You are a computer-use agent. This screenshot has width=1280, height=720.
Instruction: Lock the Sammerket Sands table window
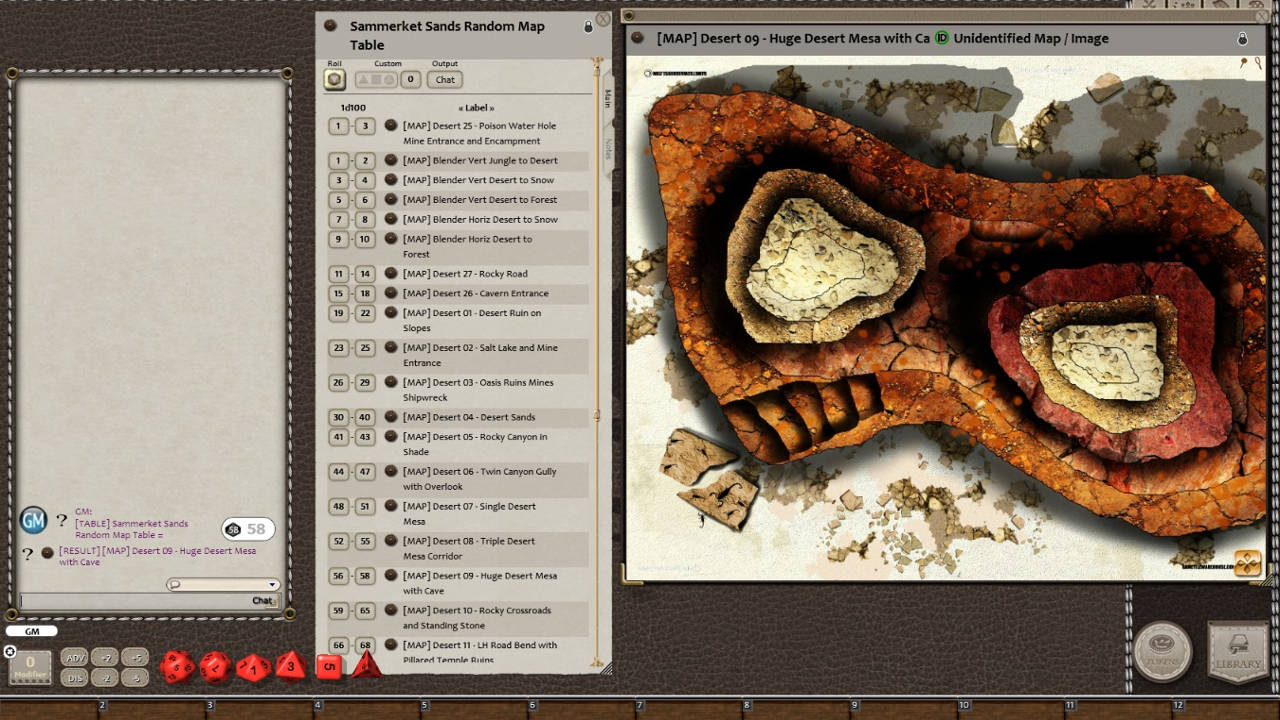coord(588,27)
